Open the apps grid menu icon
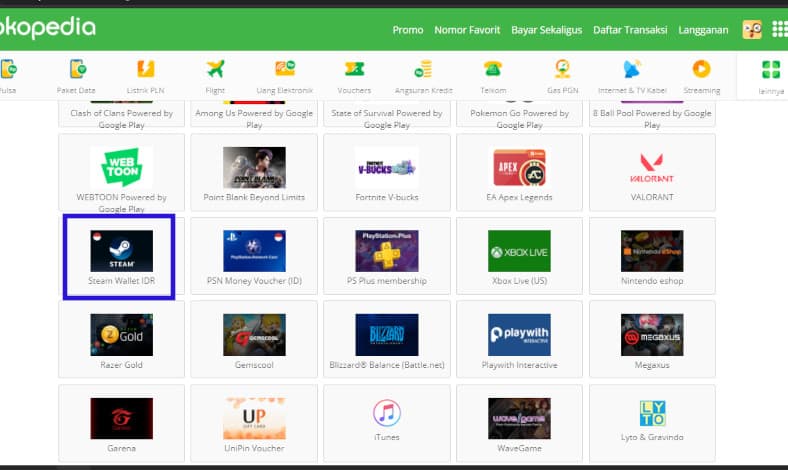Screen dimensions: 788x470 [779, 29]
